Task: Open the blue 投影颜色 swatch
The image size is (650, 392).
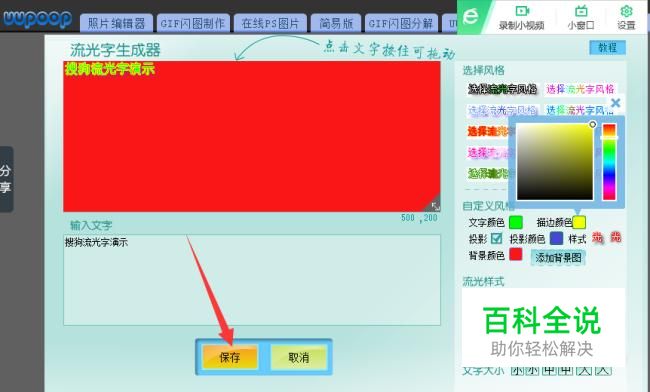Action: (556, 238)
